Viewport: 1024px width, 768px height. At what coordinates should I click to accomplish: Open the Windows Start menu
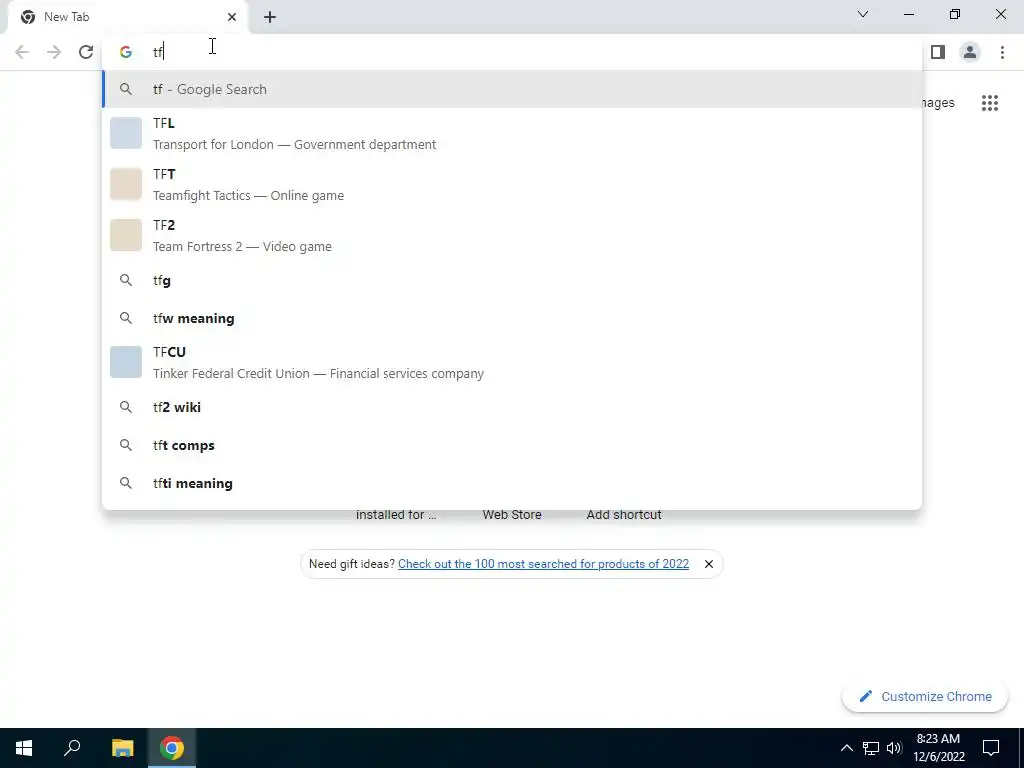click(x=24, y=748)
